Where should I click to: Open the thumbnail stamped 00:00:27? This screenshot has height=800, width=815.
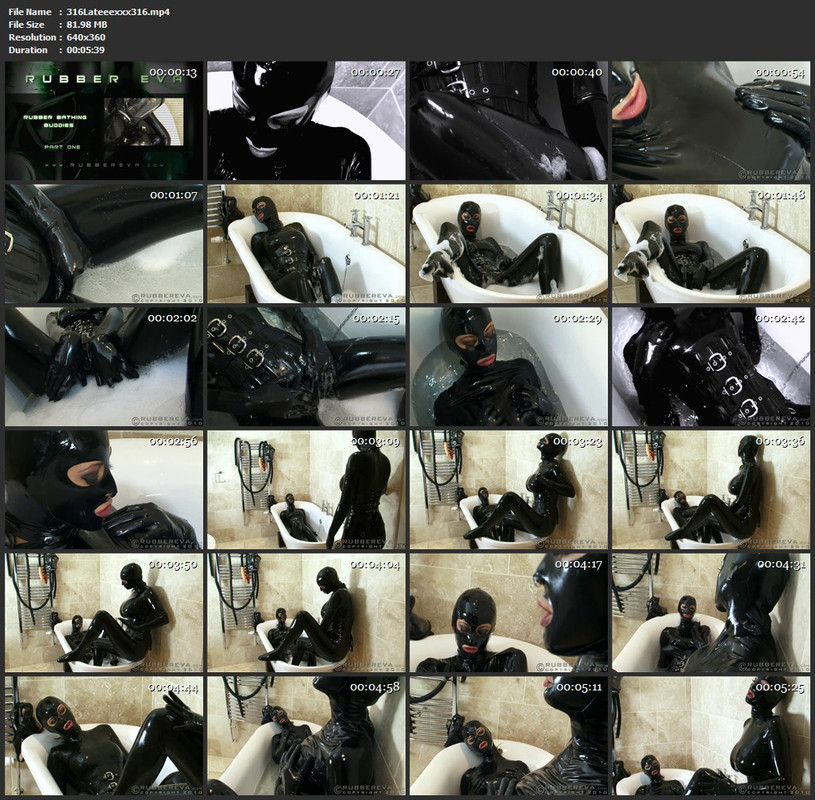[306, 121]
